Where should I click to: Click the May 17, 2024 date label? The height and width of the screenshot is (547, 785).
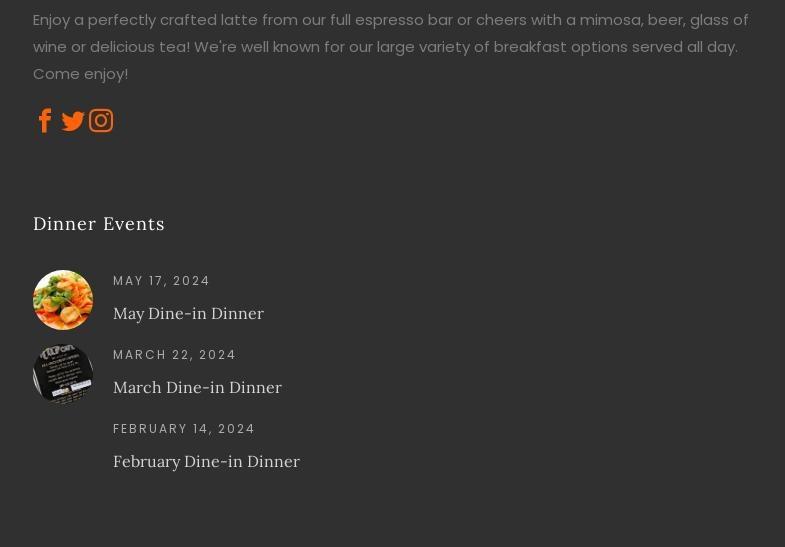tap(161, 281)
